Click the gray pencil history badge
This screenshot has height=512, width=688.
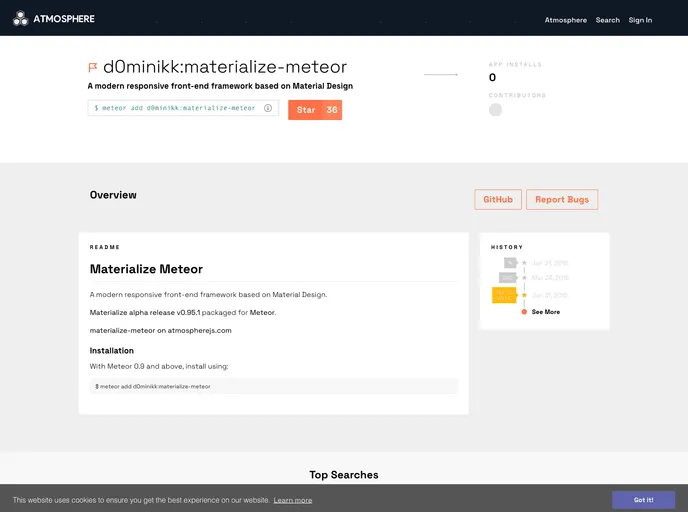point(510,263)
